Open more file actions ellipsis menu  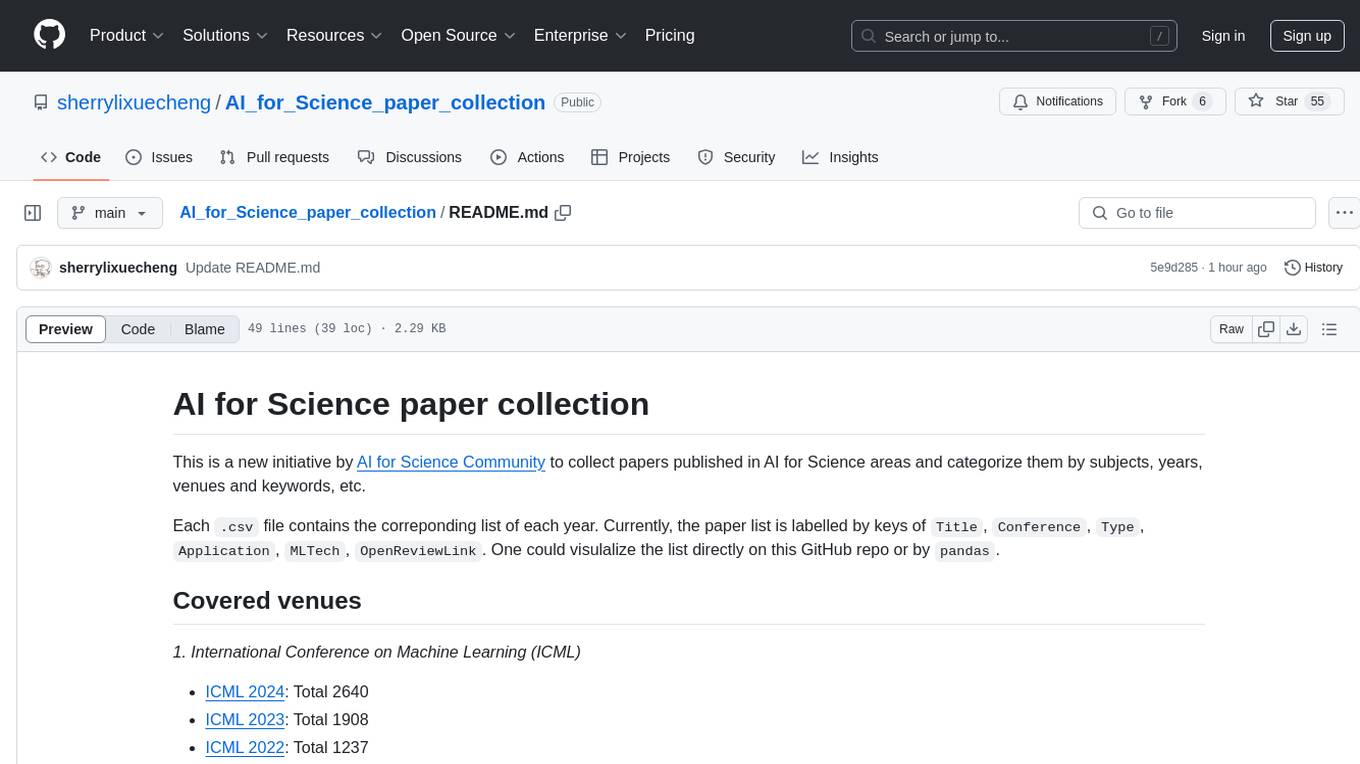[x=1344, y=213]
